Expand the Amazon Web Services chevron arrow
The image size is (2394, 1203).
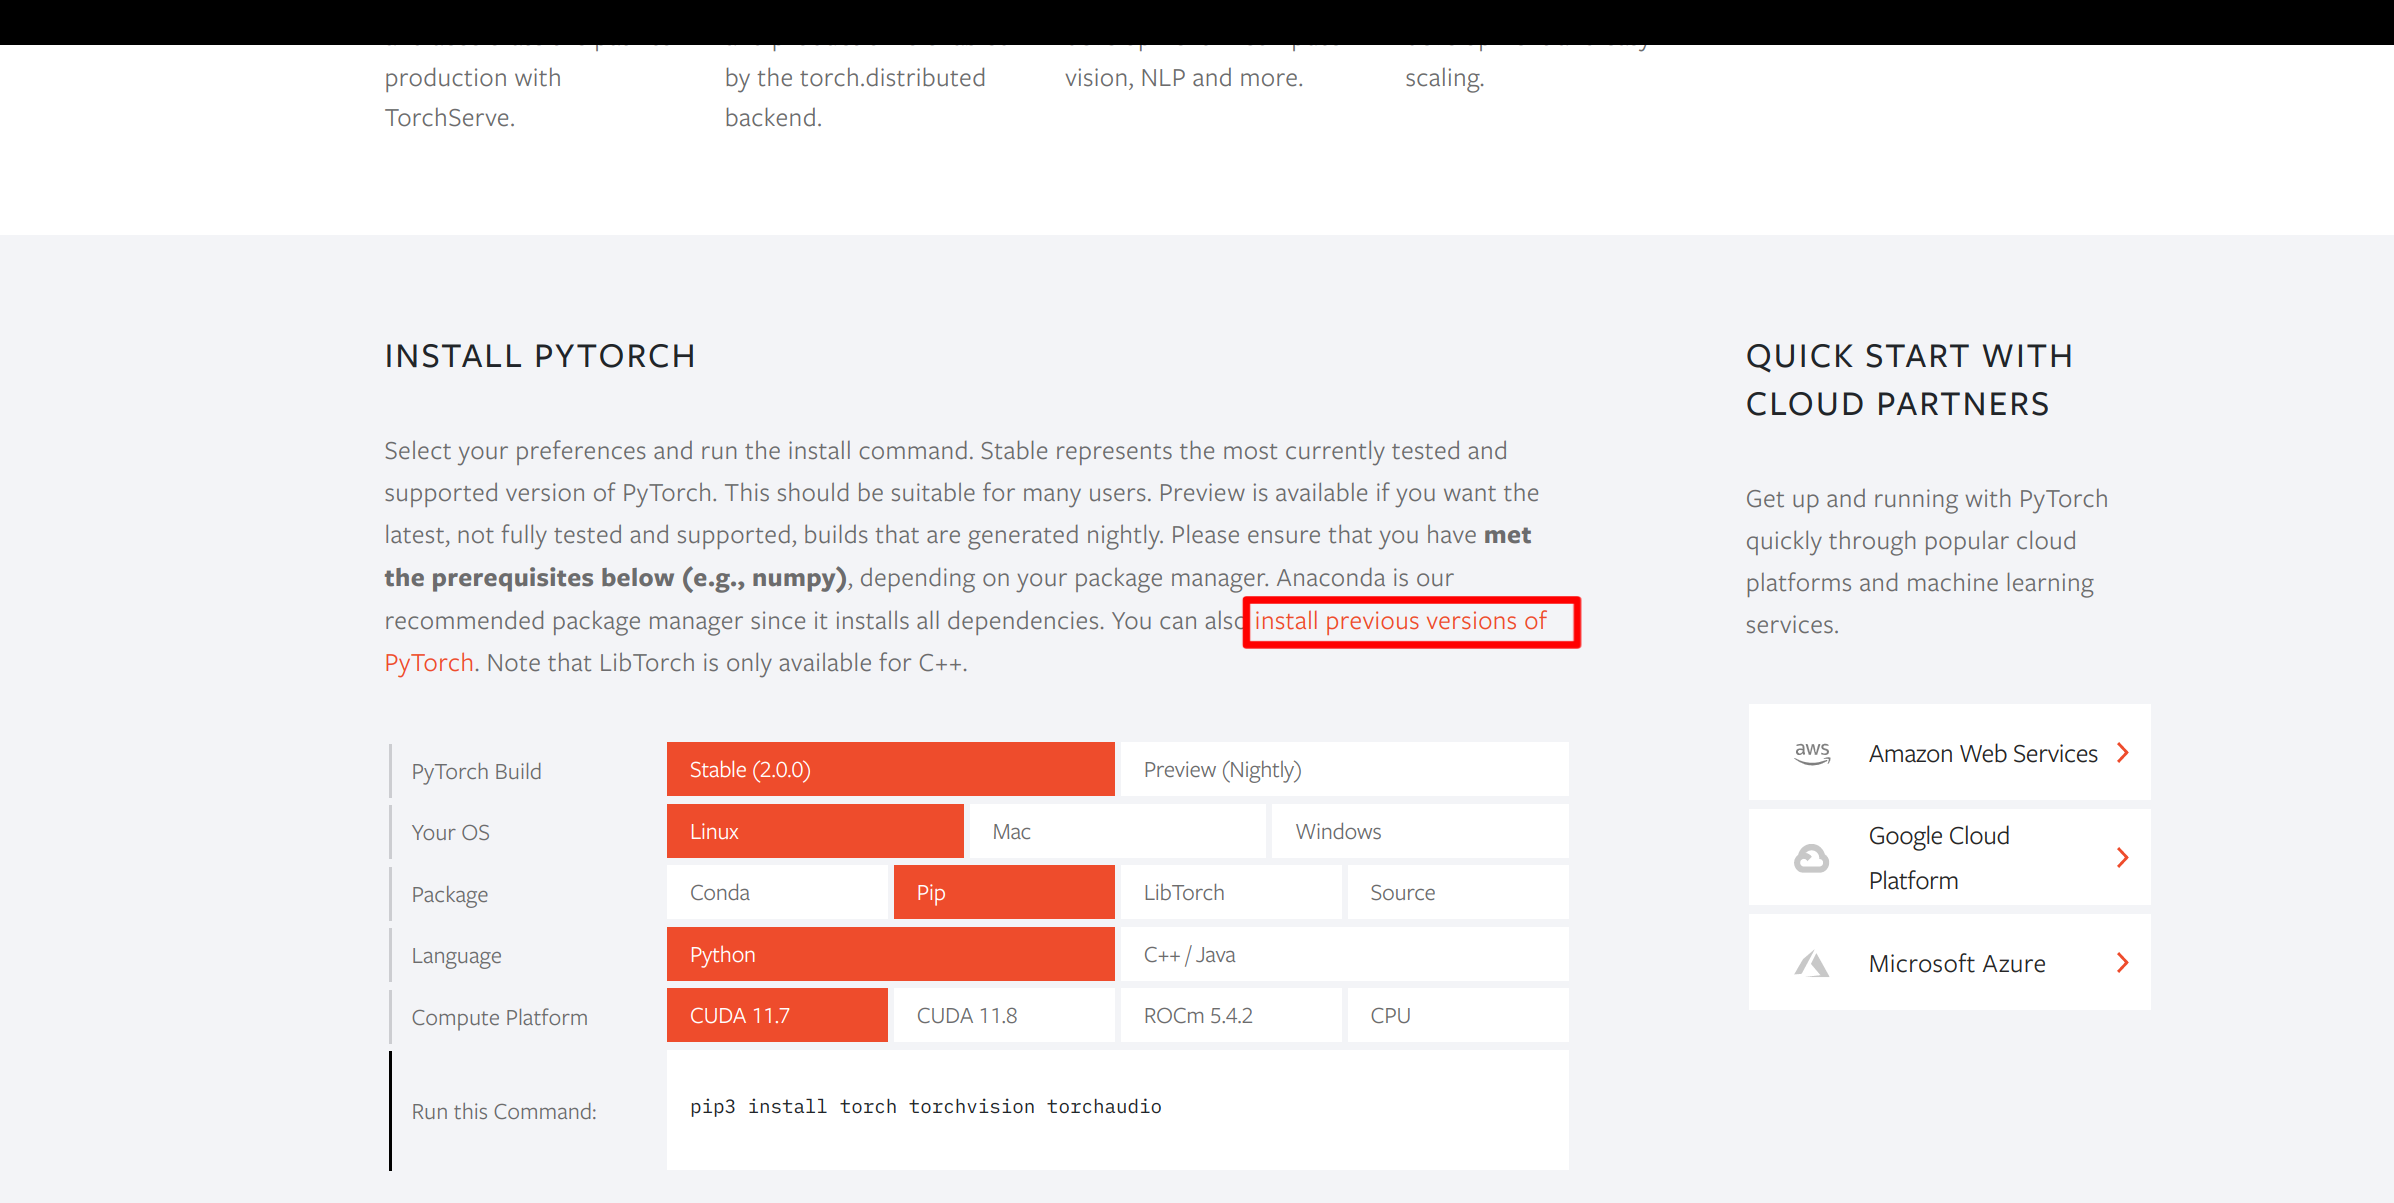2122,753
